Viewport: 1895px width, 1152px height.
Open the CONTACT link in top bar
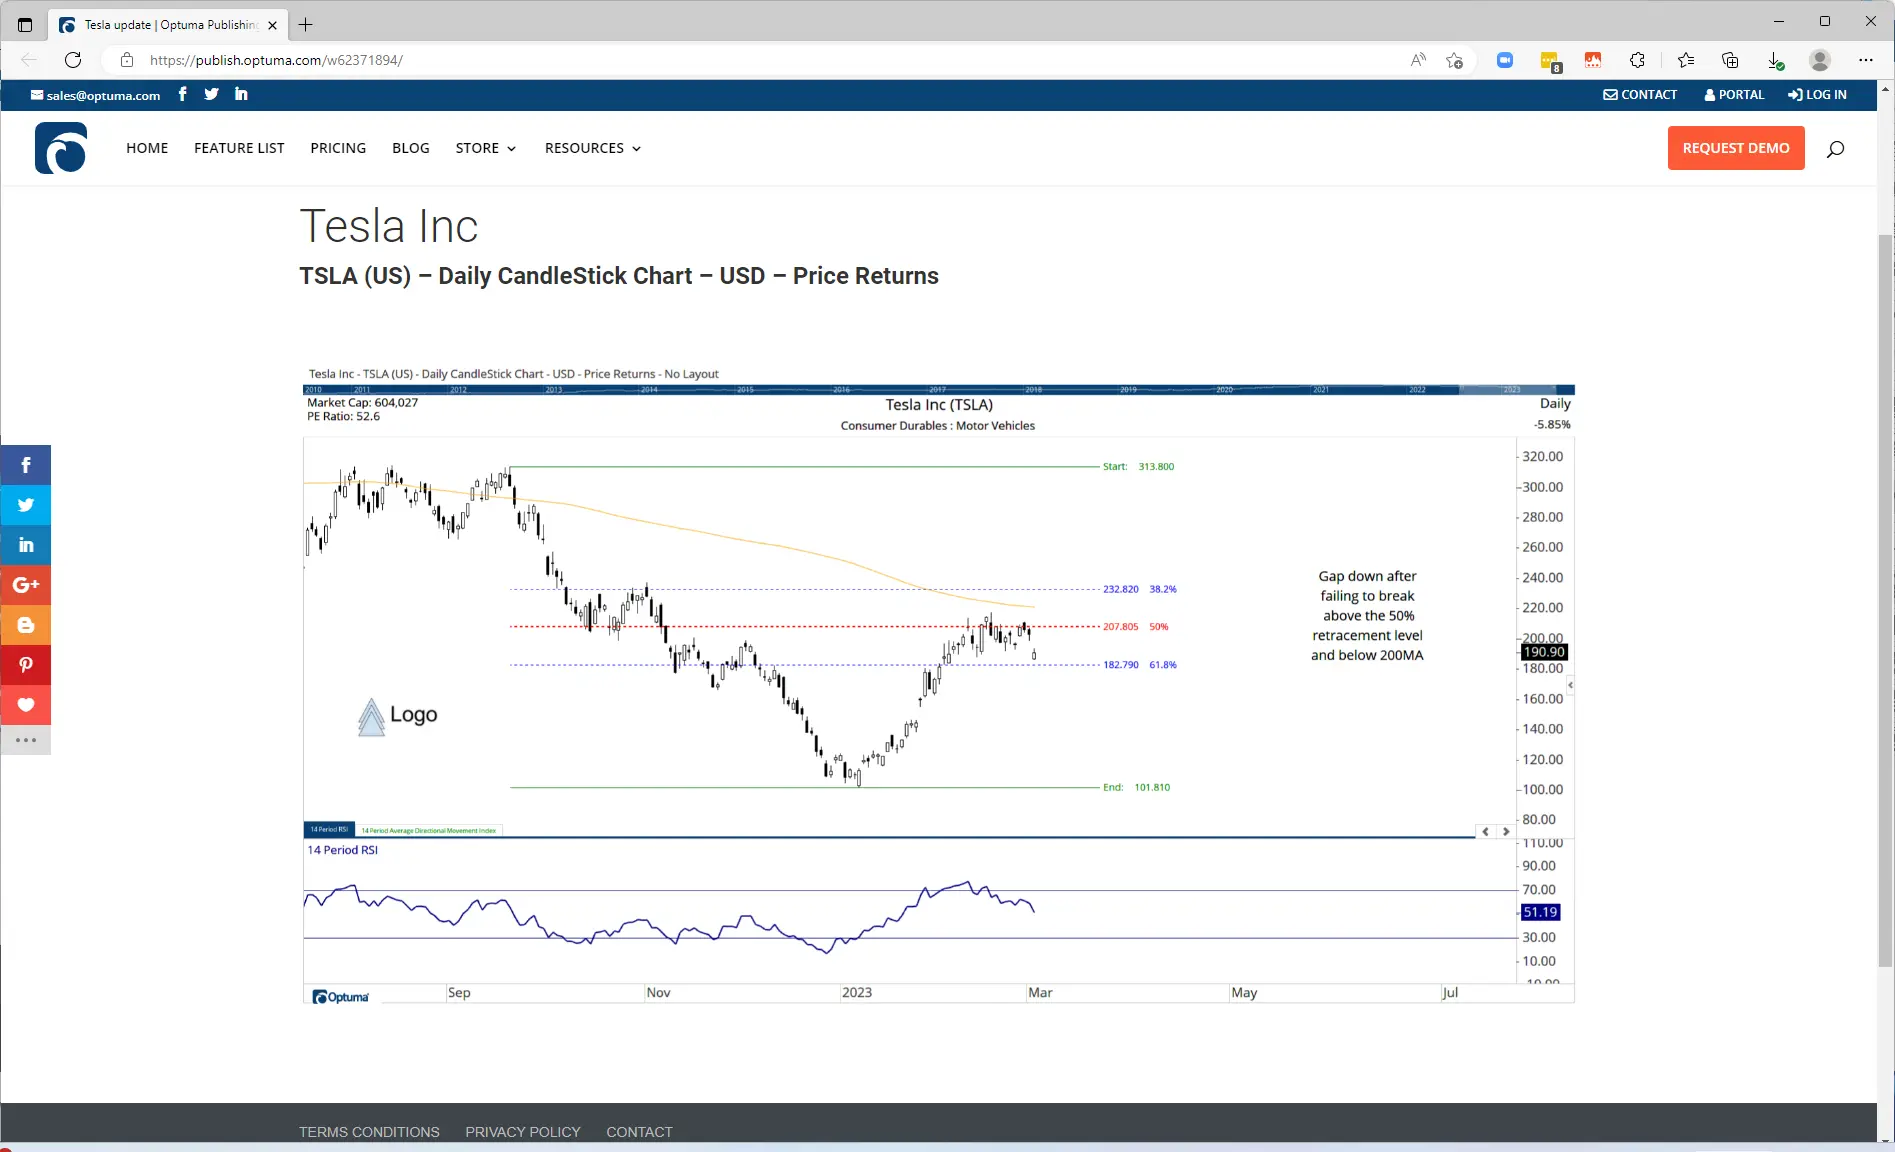(x=1640, y=95)
